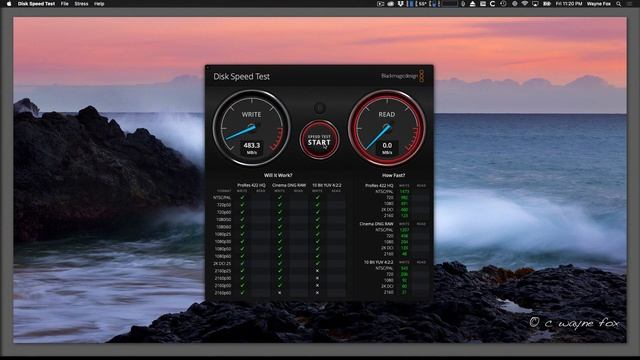
Task: Click "ProRes 422 HQ" column in Will It Work
Action: tap(251, 185)
